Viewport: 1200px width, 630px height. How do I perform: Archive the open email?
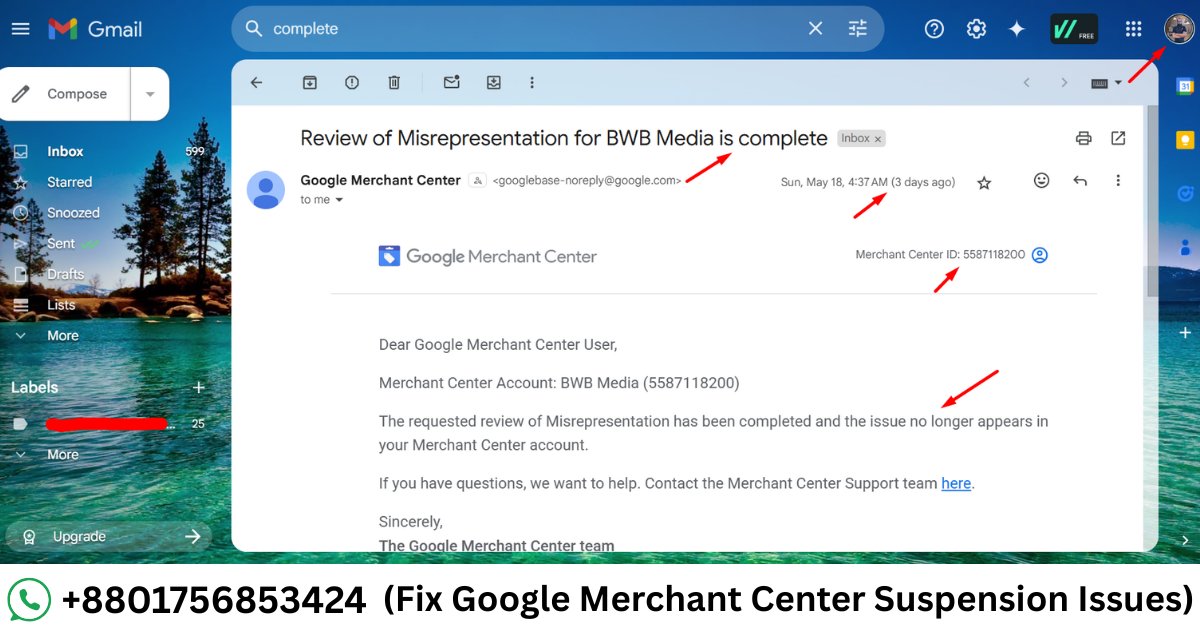point(309,82)
